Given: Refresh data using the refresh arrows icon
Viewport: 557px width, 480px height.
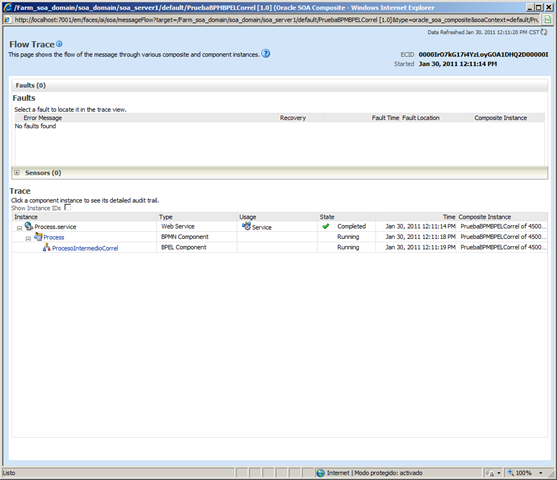Looking at the screenshot, I should pos(544,32).
